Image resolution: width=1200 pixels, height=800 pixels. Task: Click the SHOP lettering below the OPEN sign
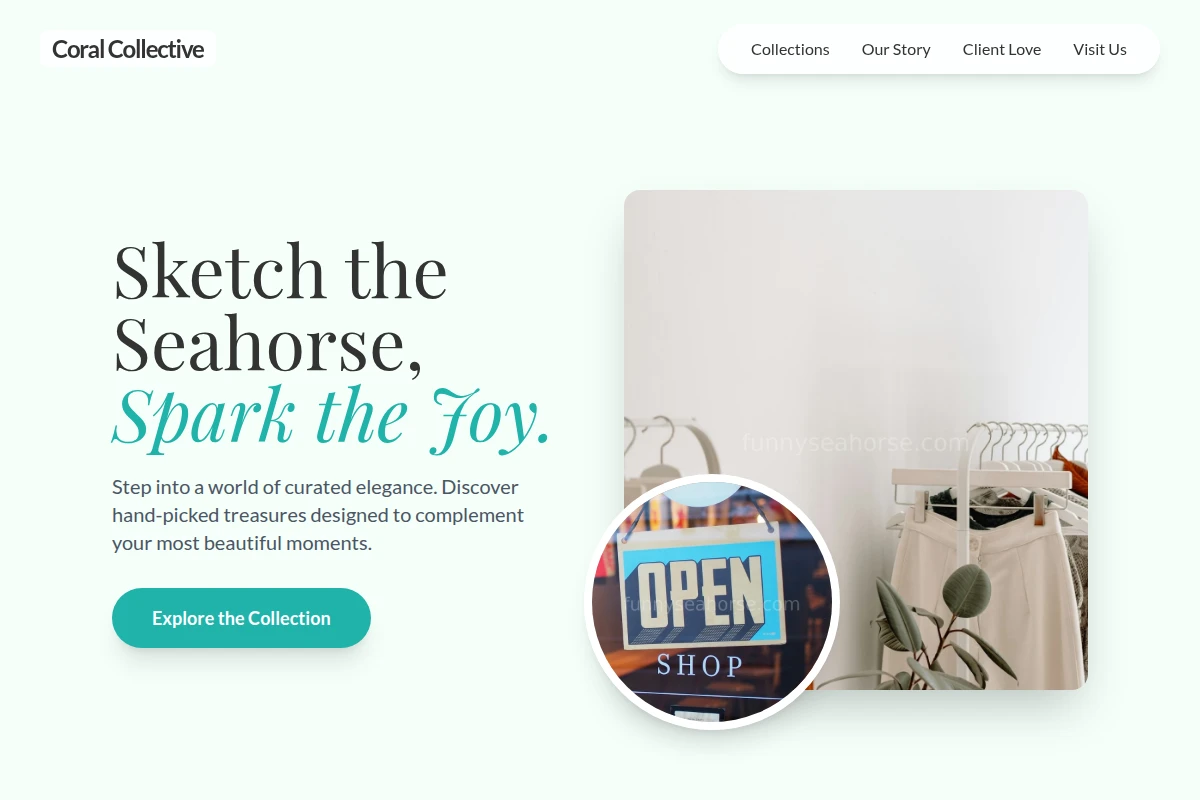[x=701, y=666]
